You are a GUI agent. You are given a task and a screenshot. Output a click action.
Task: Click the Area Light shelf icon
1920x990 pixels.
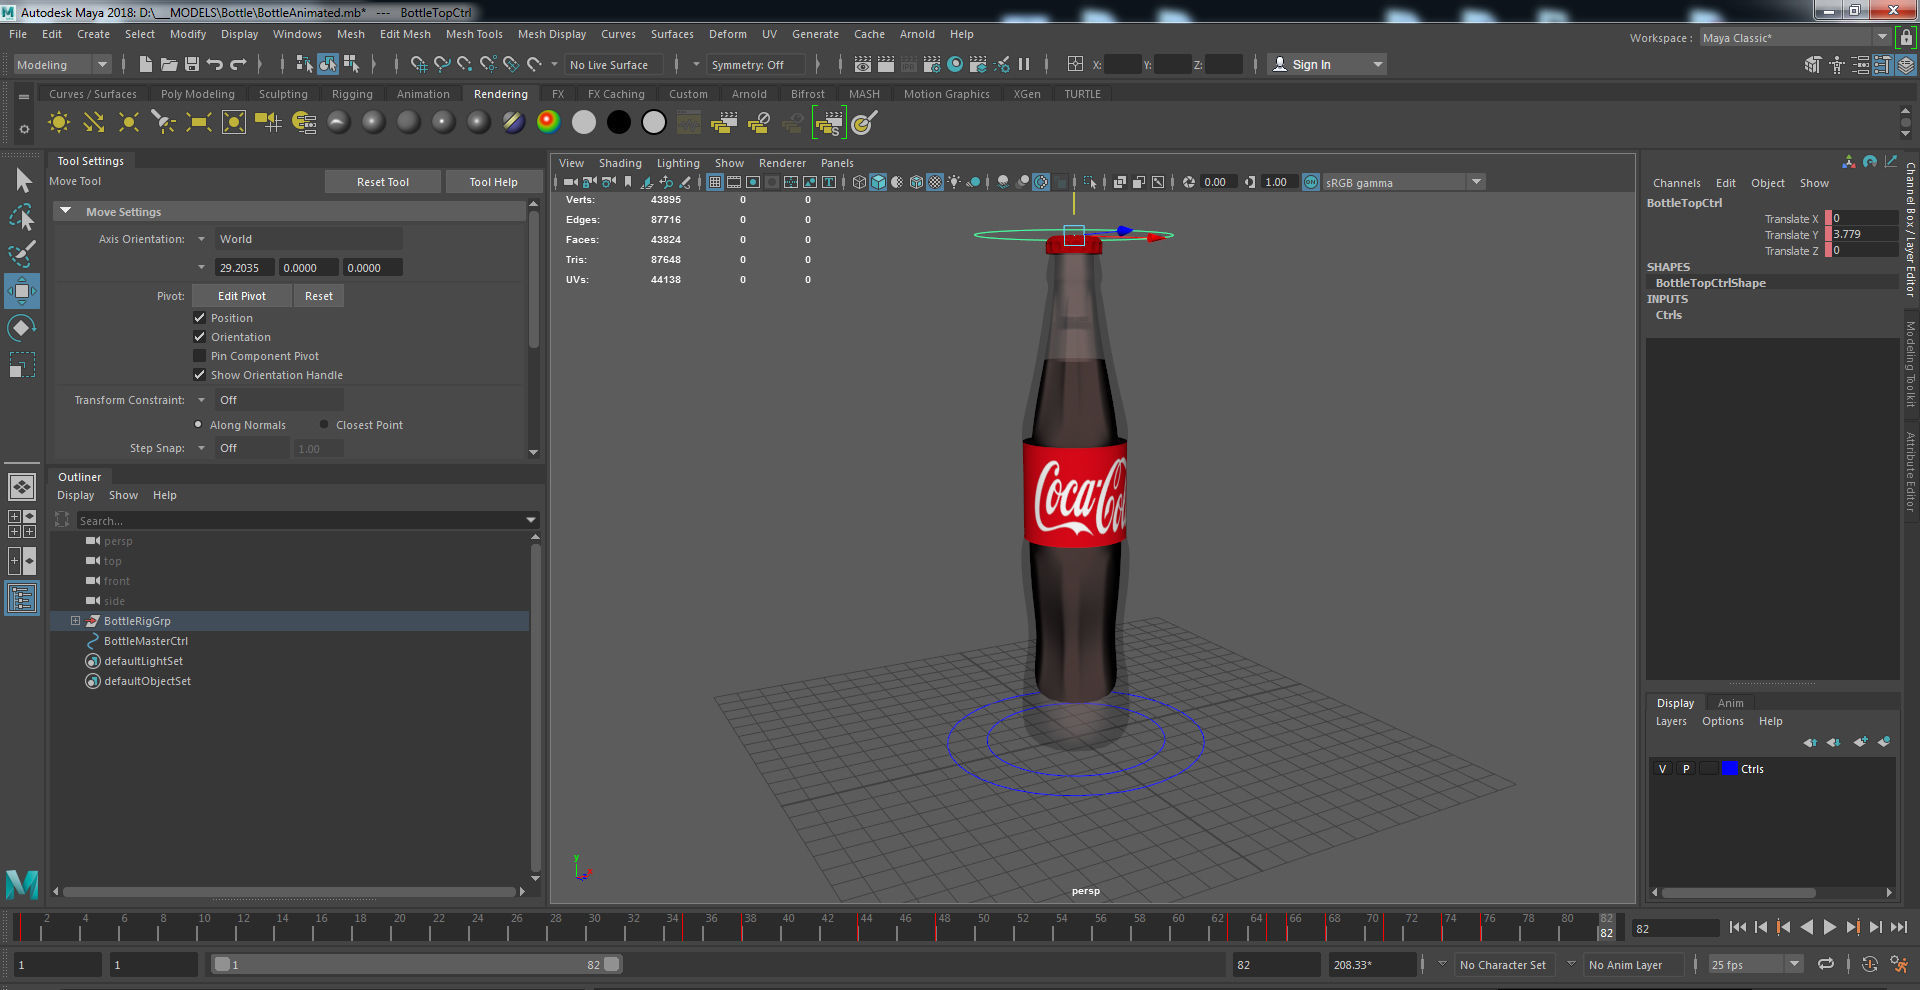[x=199, y=123]
